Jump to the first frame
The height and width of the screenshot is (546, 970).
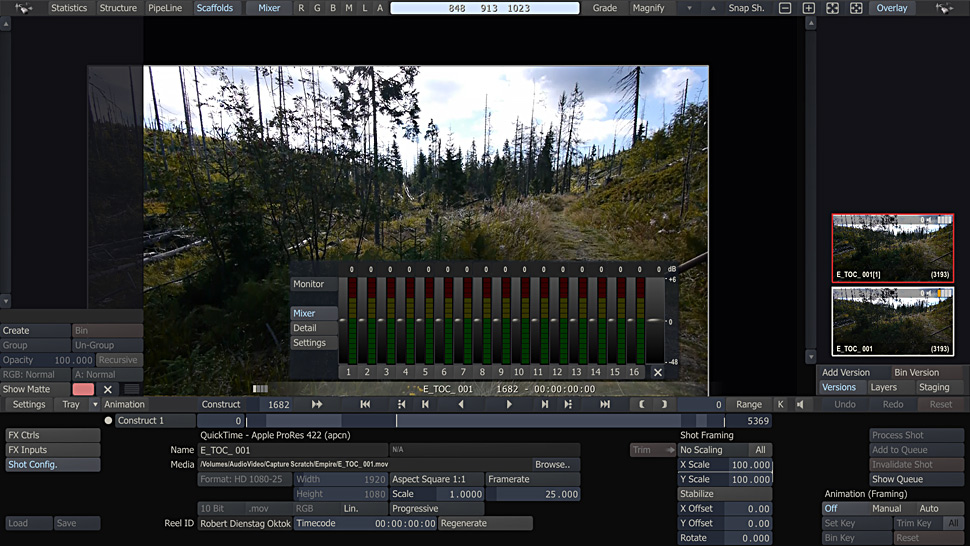pos(365,404)
